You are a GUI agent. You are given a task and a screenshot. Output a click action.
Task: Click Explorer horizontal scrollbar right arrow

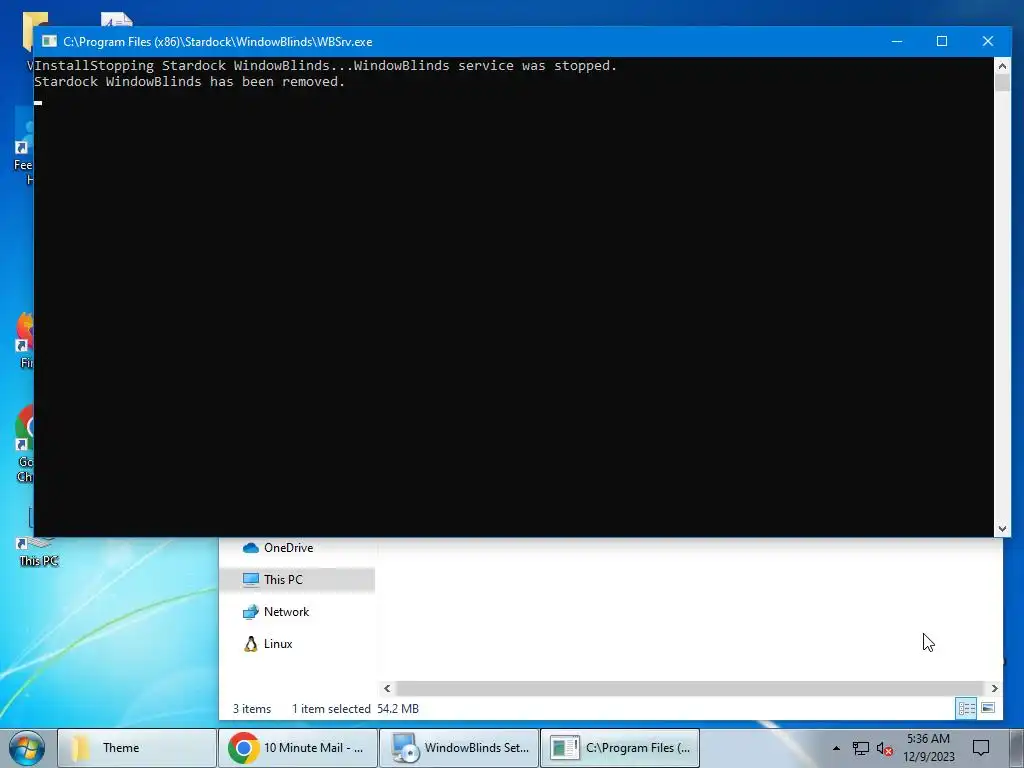pos(994,688)
